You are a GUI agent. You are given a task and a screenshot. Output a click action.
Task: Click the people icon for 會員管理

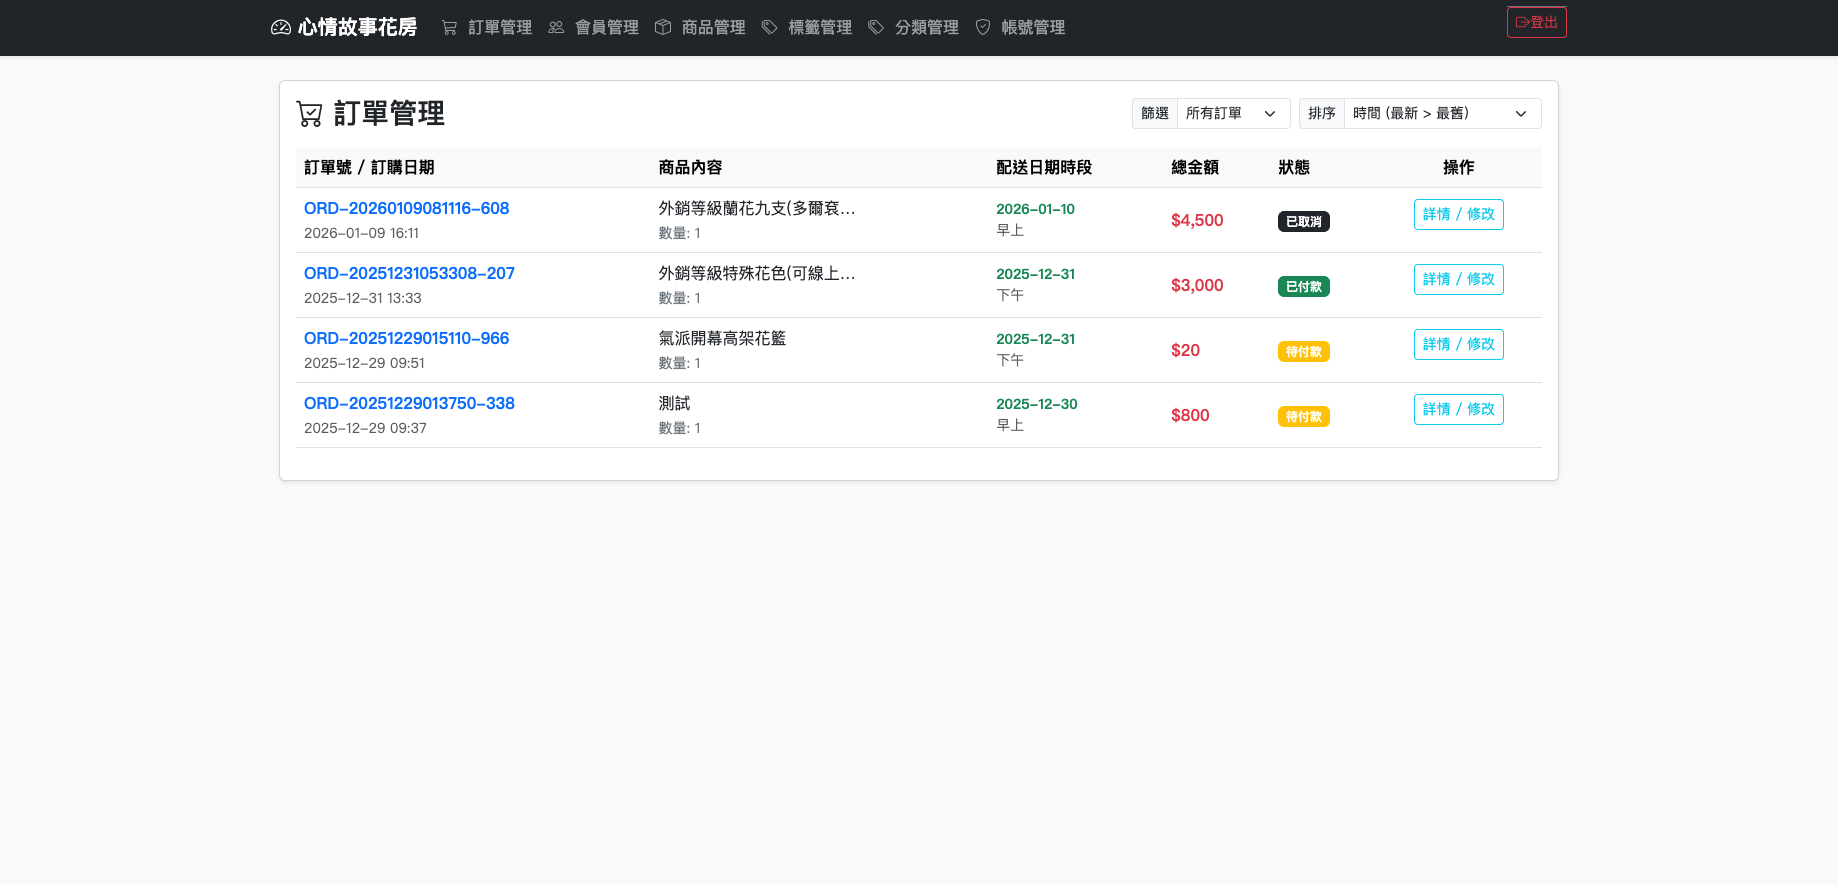(556, 27)
